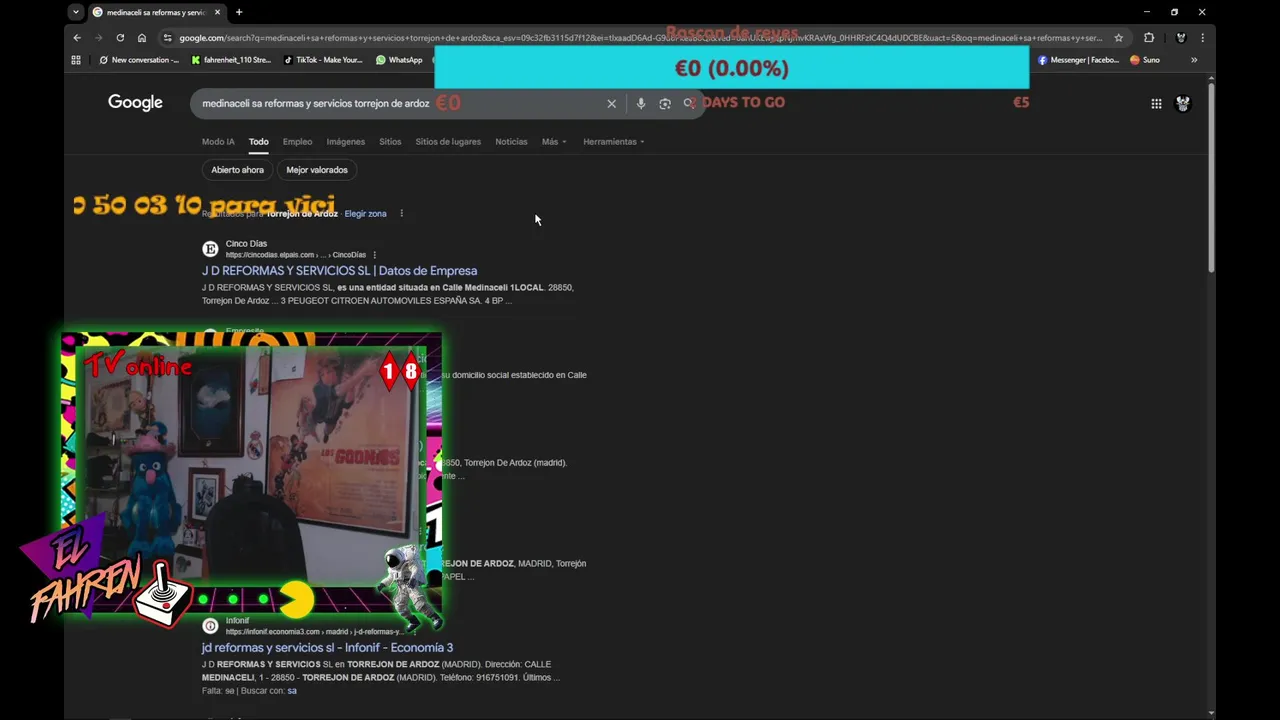Show all hidden bookmarks chevron

(1194, 60)
